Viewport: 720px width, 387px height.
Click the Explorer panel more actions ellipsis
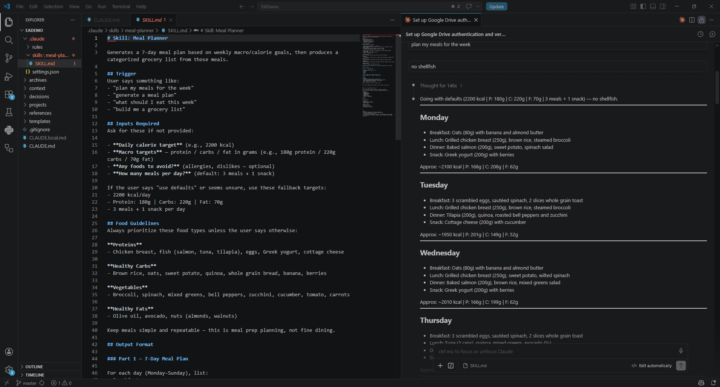coord(73,20)
